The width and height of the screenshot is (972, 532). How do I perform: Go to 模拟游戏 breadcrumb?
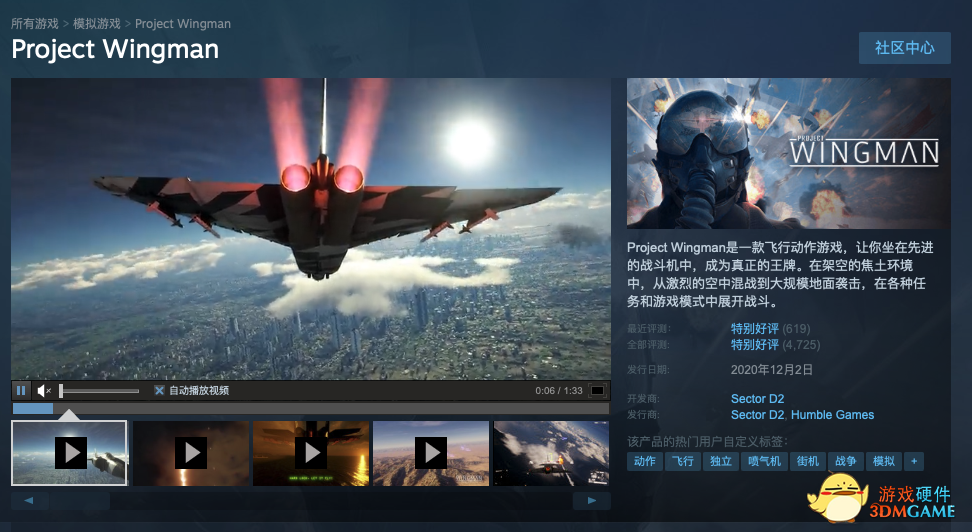coord(97,24)
